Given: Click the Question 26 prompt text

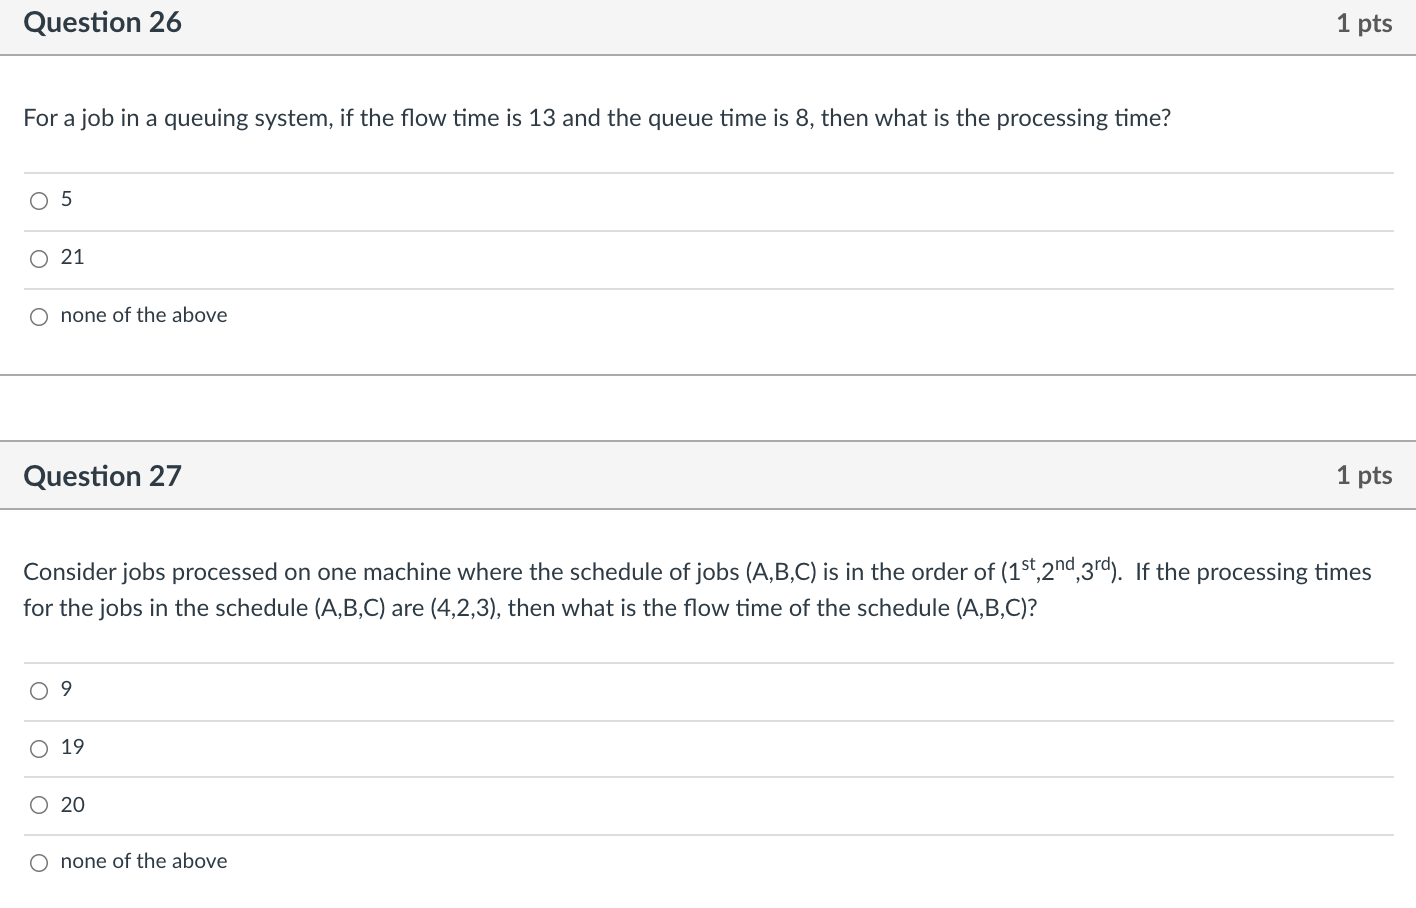Looking at the screenshot, I should (597, 118).
